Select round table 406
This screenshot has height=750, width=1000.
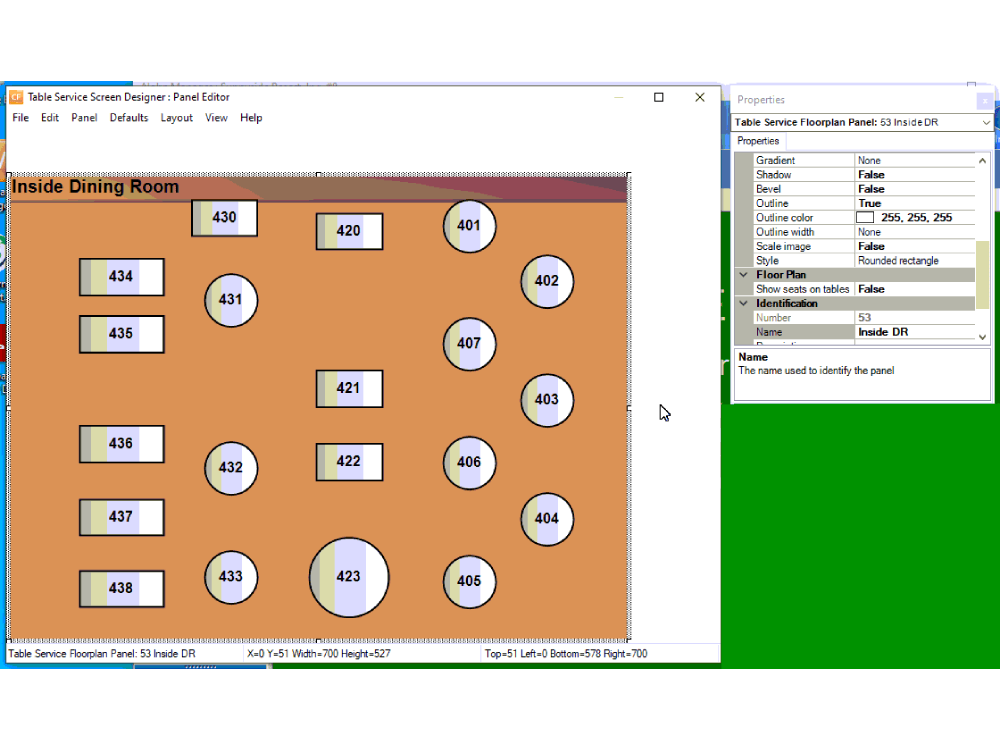tap(469, 462)
